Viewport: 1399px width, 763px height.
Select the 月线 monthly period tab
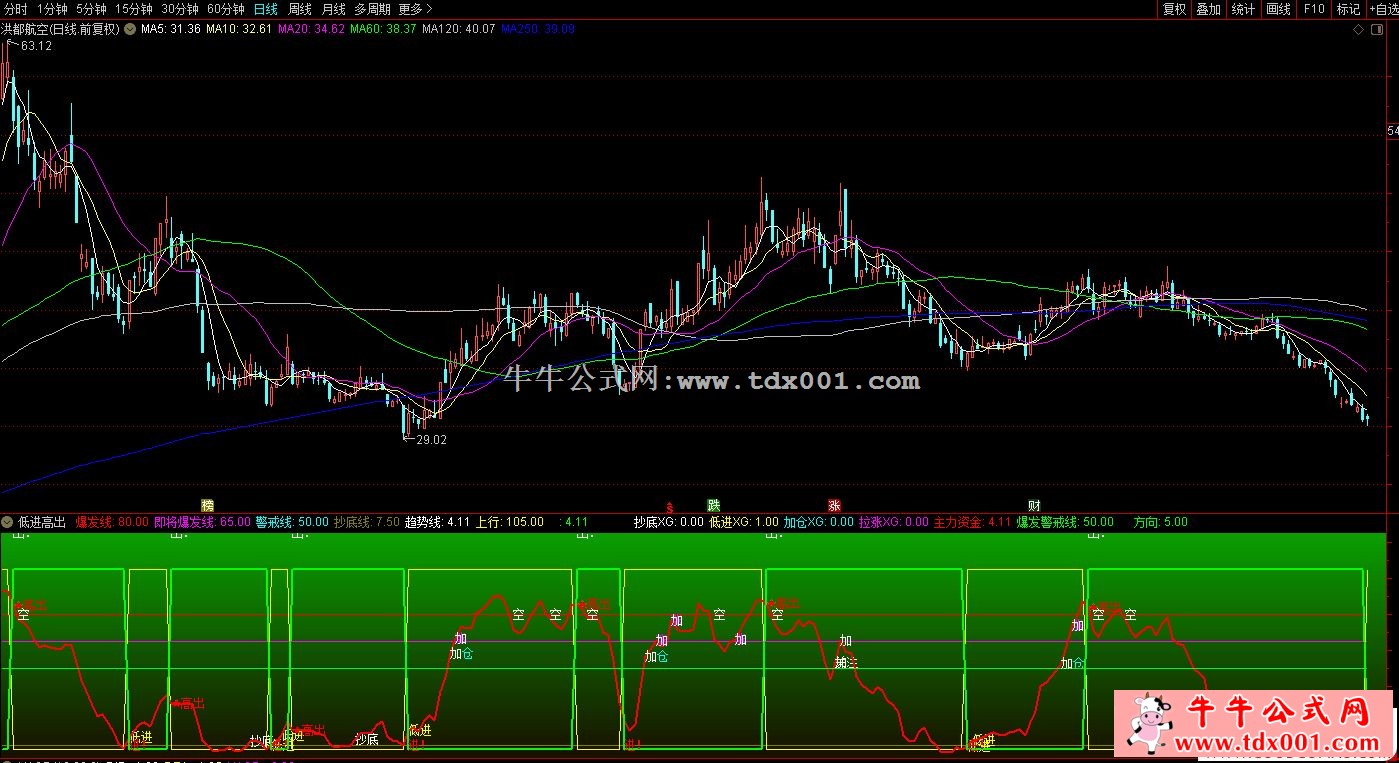pyautogui.click(x=333, y=9)
